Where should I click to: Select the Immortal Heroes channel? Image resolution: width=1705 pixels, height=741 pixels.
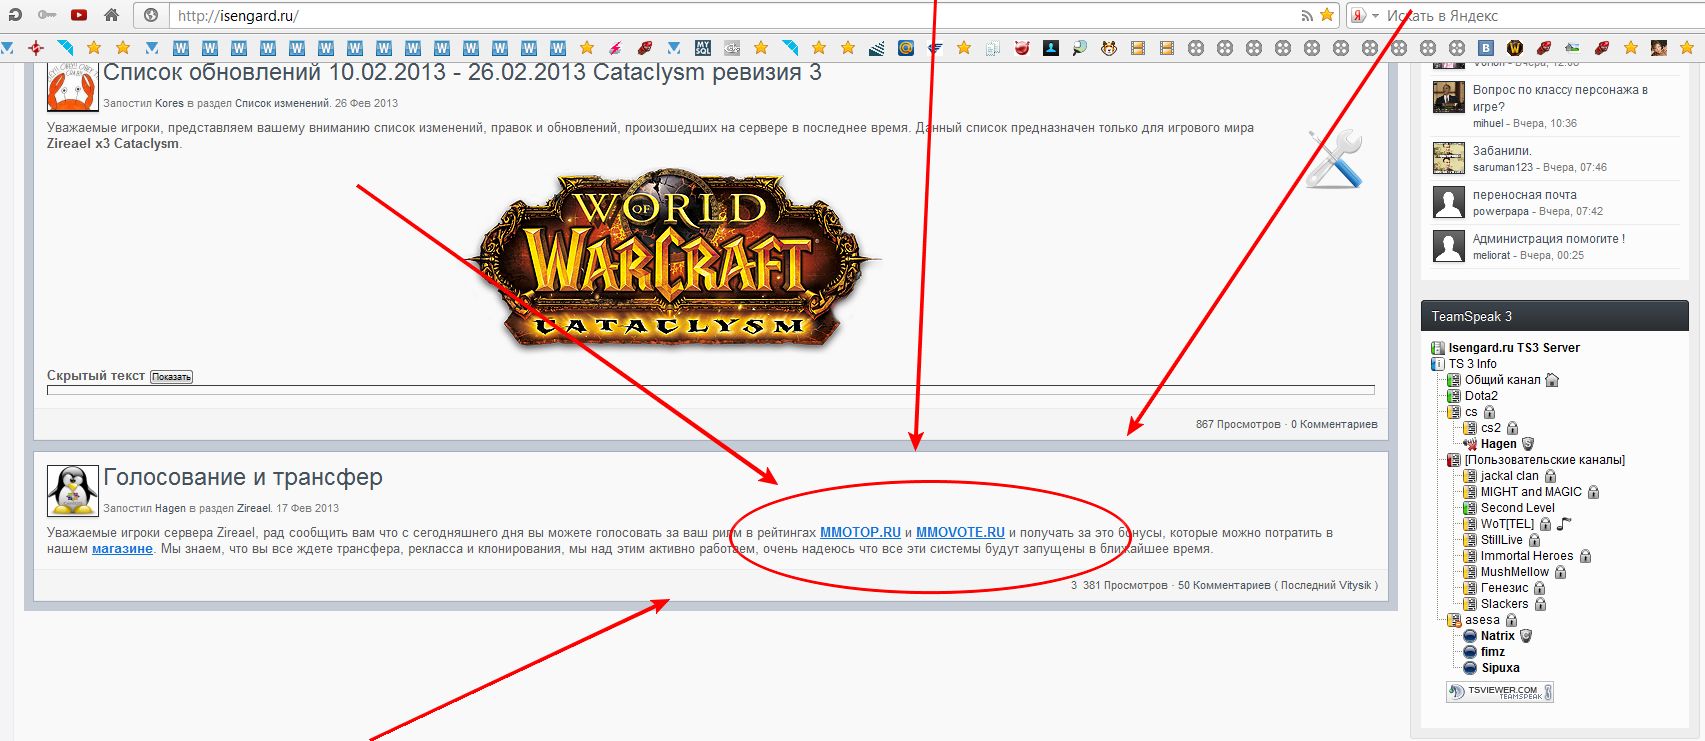pos(1527,556)
